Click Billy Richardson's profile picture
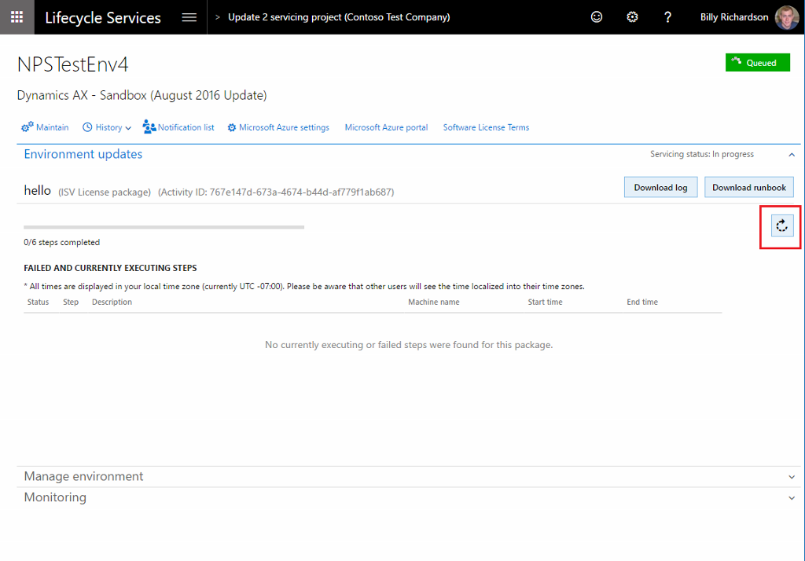The width and height of the screenshot is (805, 561). coord(787,17)
